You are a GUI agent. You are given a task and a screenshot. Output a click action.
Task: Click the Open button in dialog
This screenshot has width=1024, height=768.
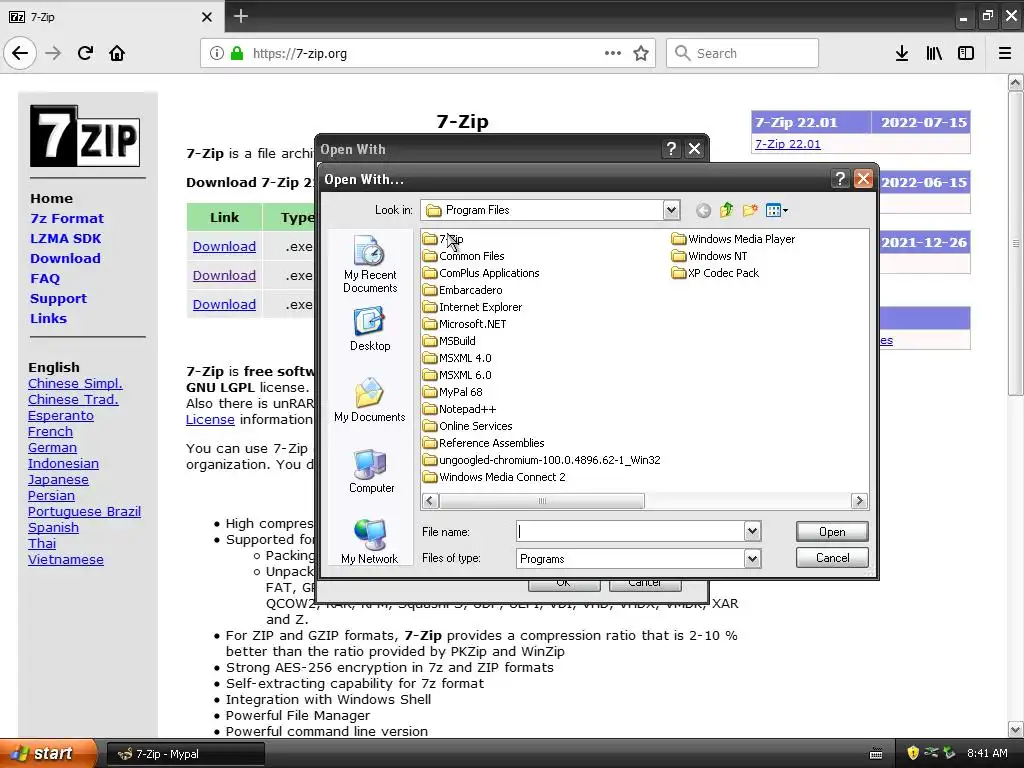click(832, 532)
